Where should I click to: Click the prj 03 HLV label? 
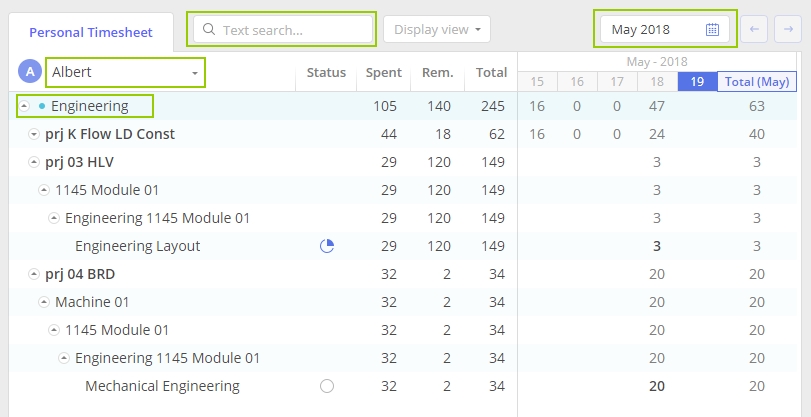[x=80, y=162]
